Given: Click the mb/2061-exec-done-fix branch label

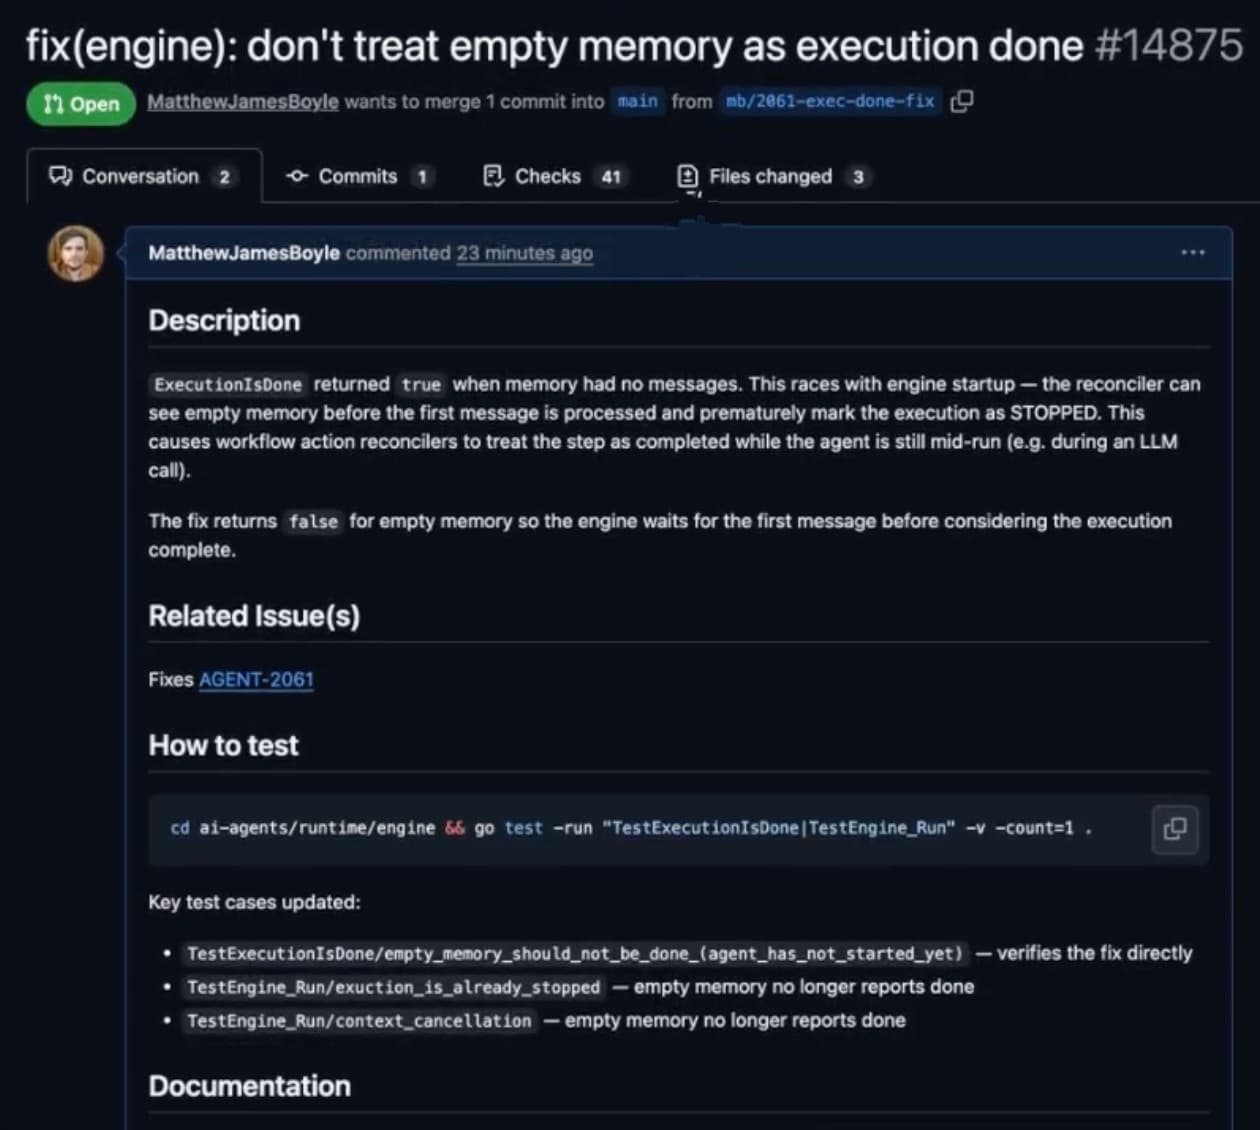Looking at the screenshot, I should pos(830,101).
